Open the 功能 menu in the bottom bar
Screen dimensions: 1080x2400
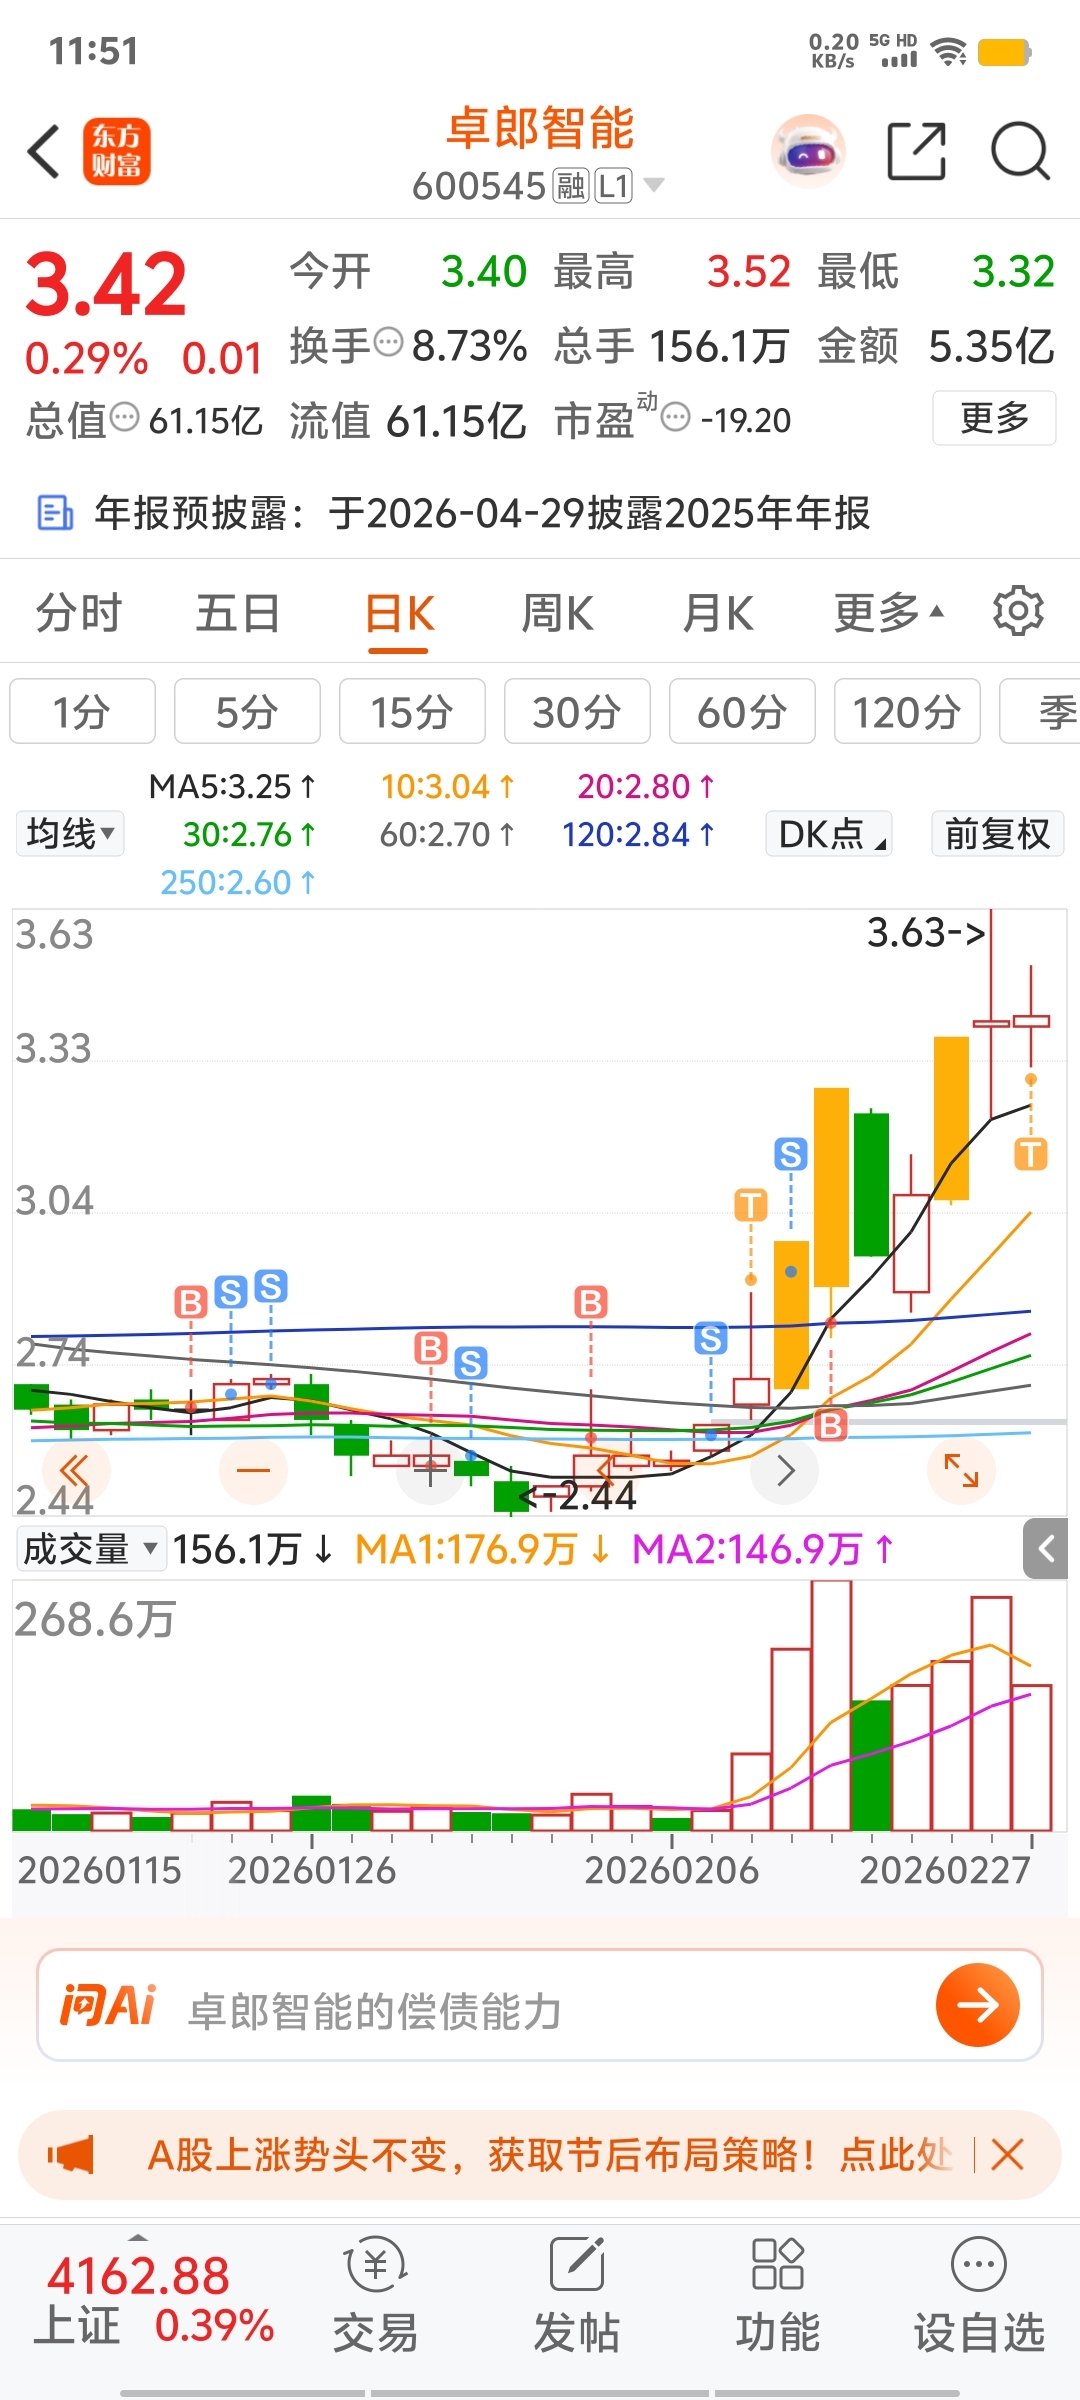[778, 2296]
